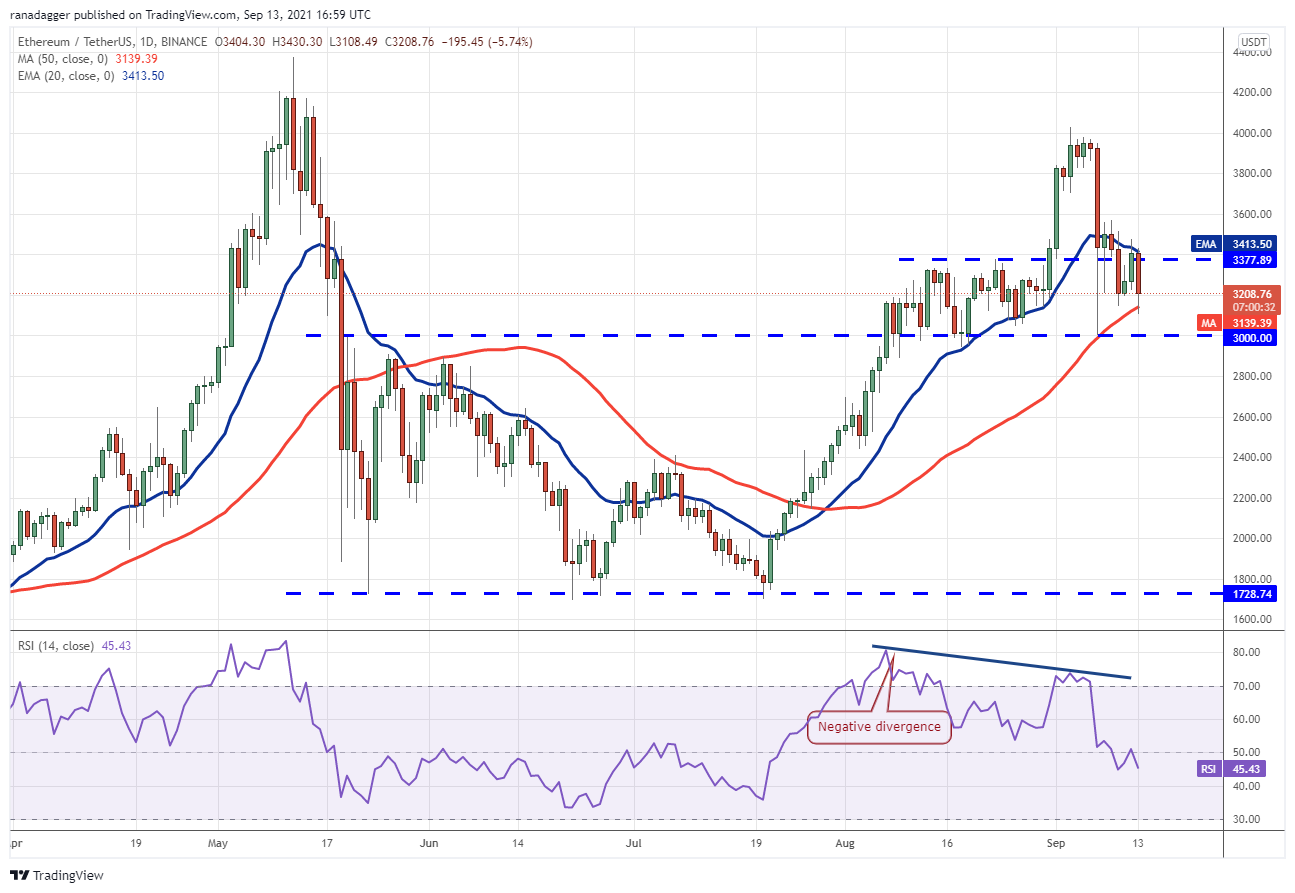Click the 2600.00 price axis label
Viewport: 1295px width, 893px height.
1251,417
